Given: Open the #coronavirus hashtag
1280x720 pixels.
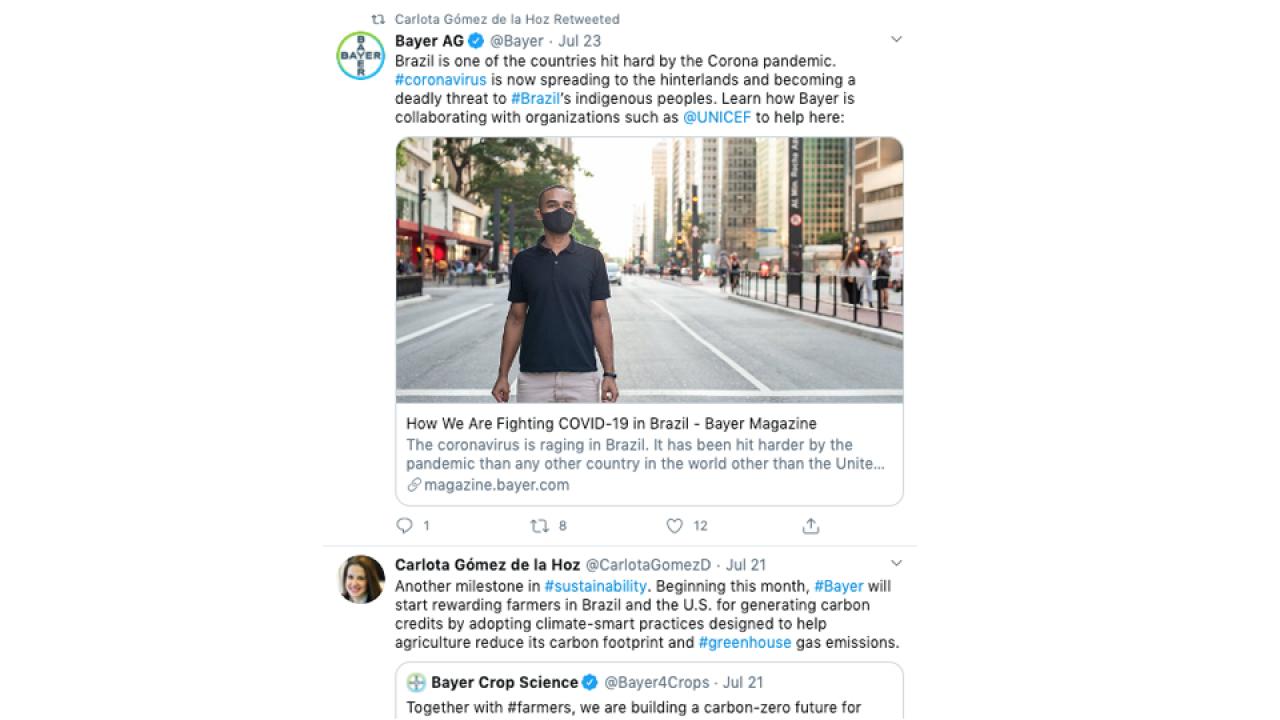Looking at the screenshot, I should [441, 79].
